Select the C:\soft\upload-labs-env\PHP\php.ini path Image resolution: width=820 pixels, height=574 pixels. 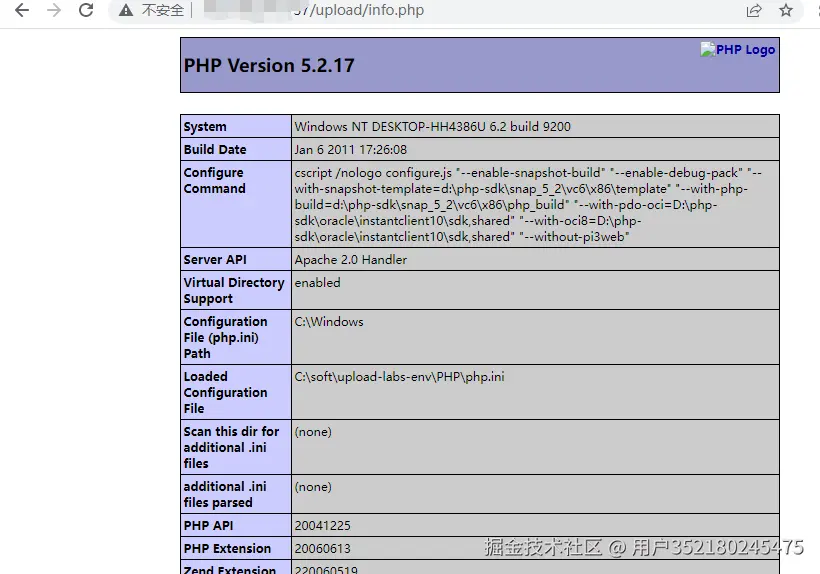coord(400,376)
